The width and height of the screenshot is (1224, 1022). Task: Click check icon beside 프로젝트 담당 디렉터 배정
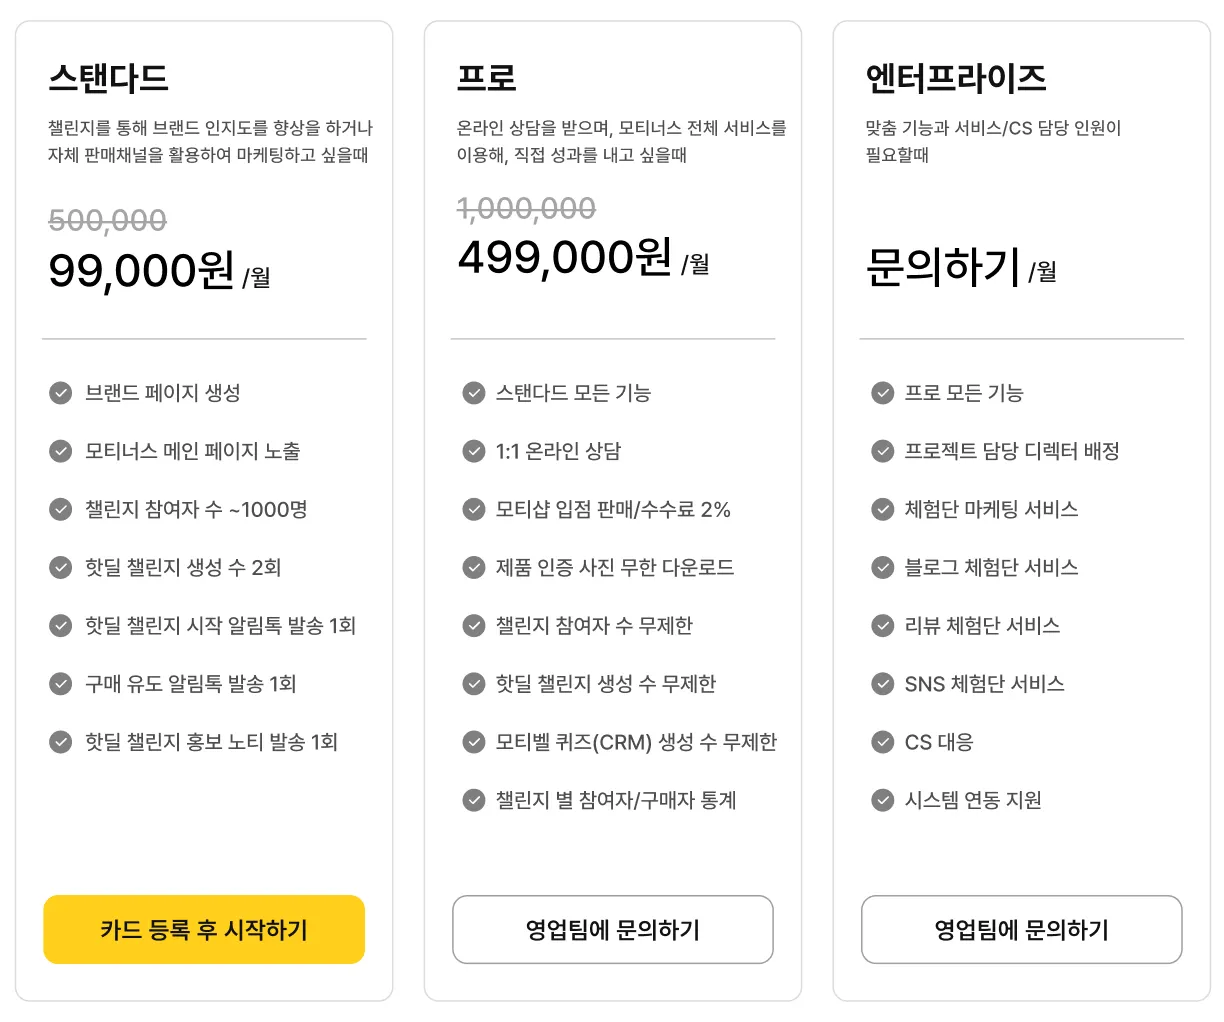[882, 451]
